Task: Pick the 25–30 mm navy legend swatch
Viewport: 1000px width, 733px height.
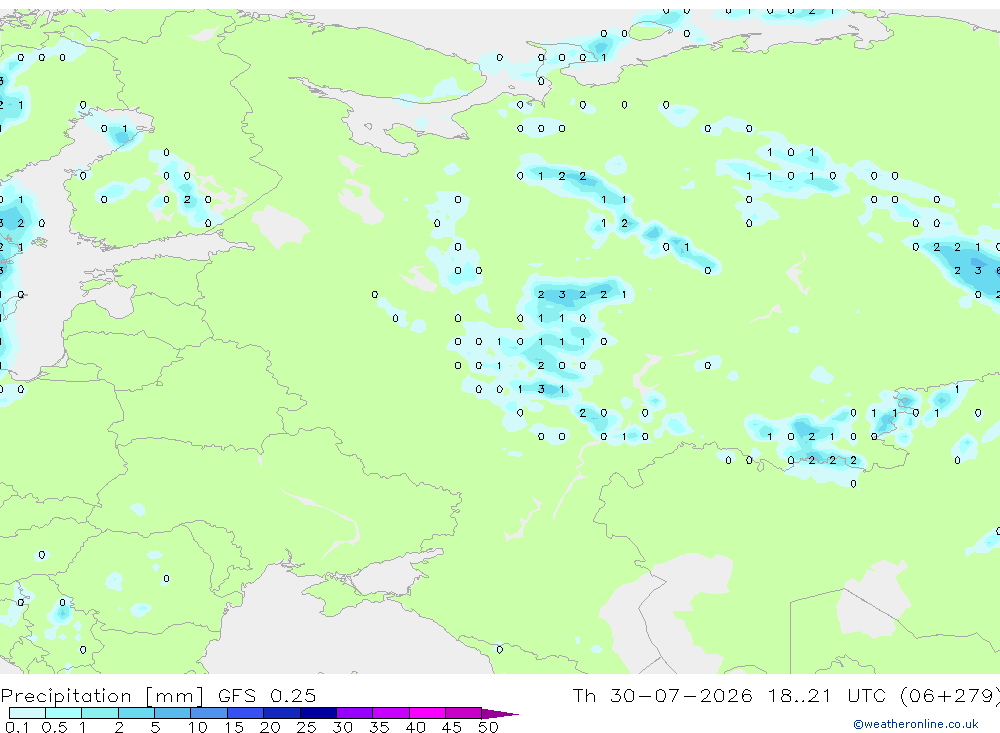Action: point(318,713)
